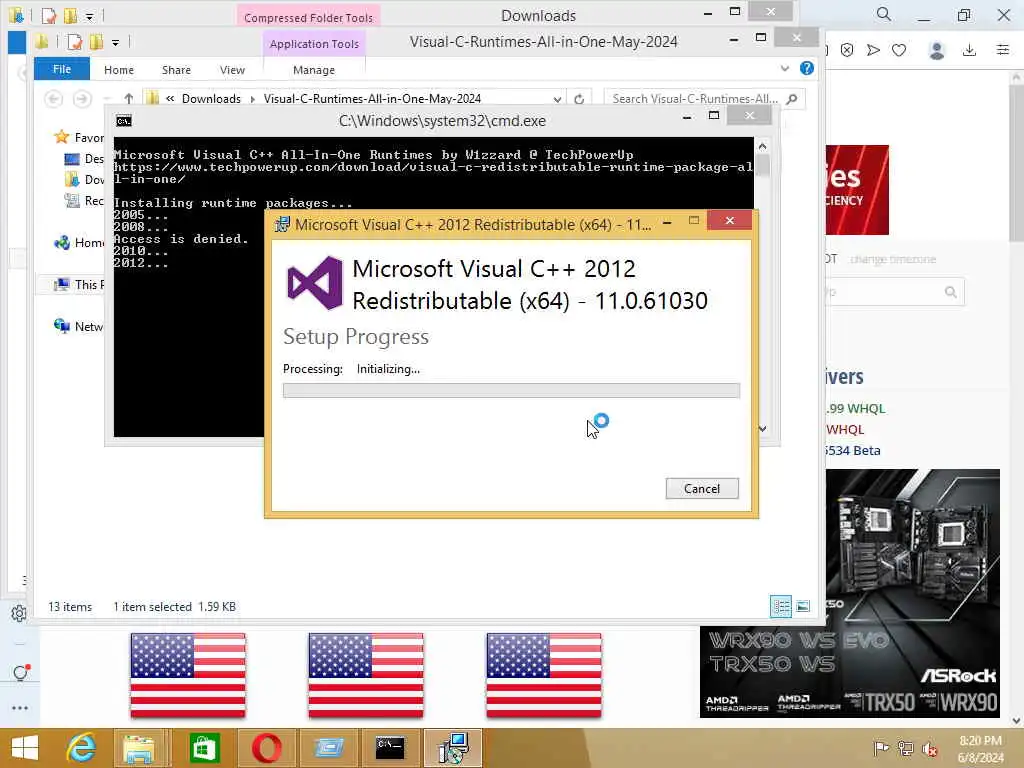Select Homegroup in the navigation pane
Viewport: 1024px width, 768px height.
pos(79,243)
